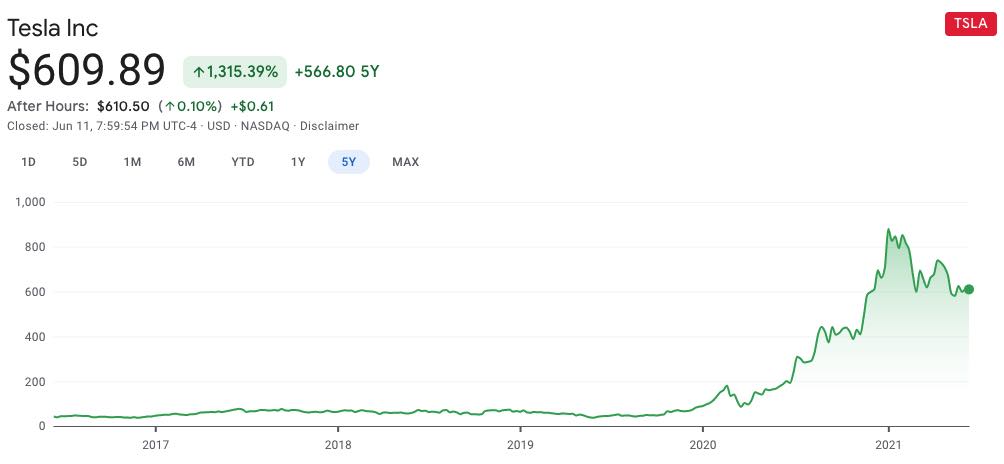This screenshot has height=464, width=1004.
Task: Open the Disclaimer link
Action: [x=329, y=126]
